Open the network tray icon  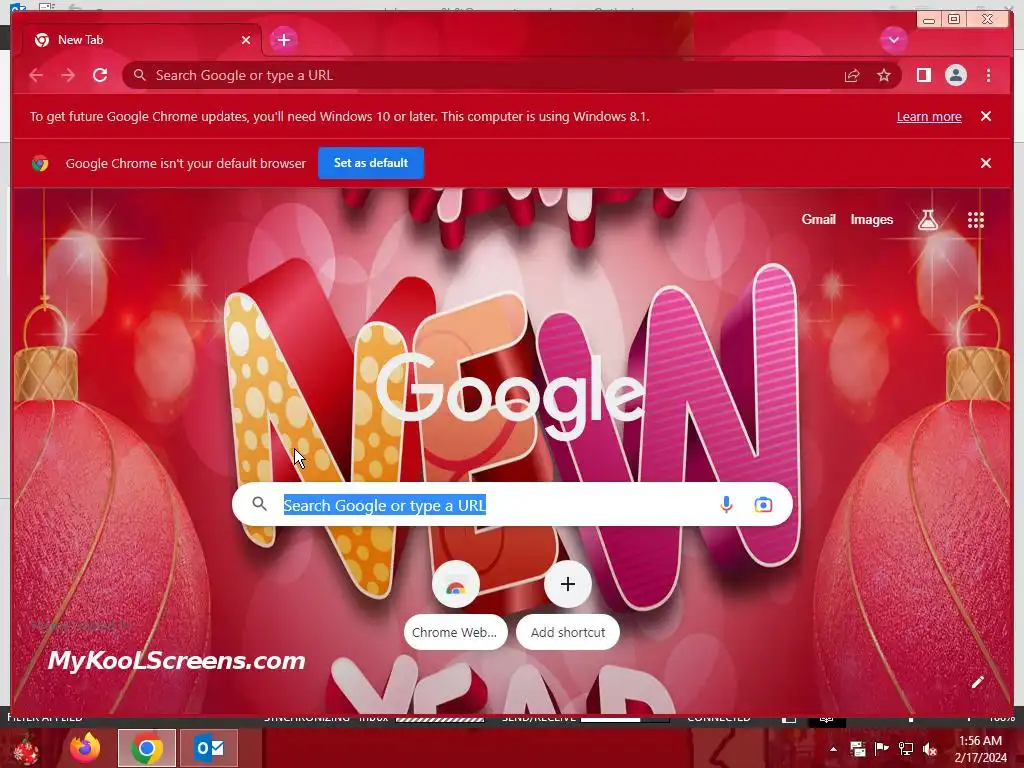pyautogui.click(x=906, y=749)
